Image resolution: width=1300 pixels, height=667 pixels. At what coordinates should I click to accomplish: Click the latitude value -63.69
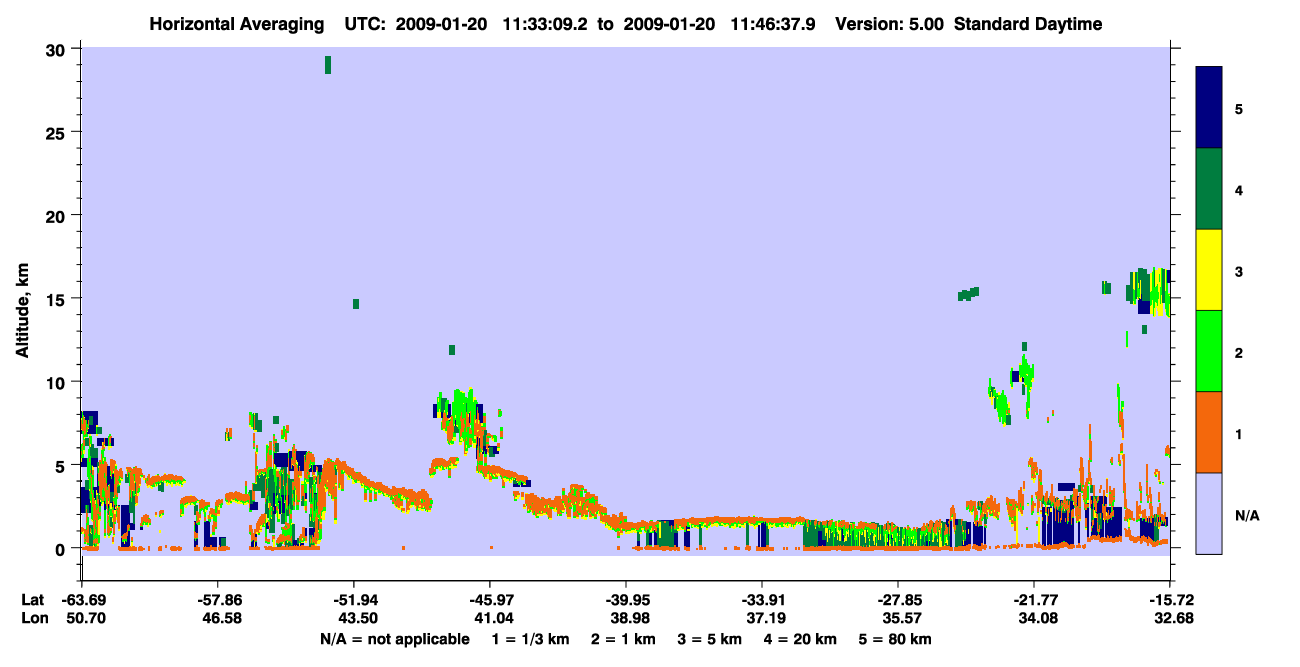(x=82, y=600)
